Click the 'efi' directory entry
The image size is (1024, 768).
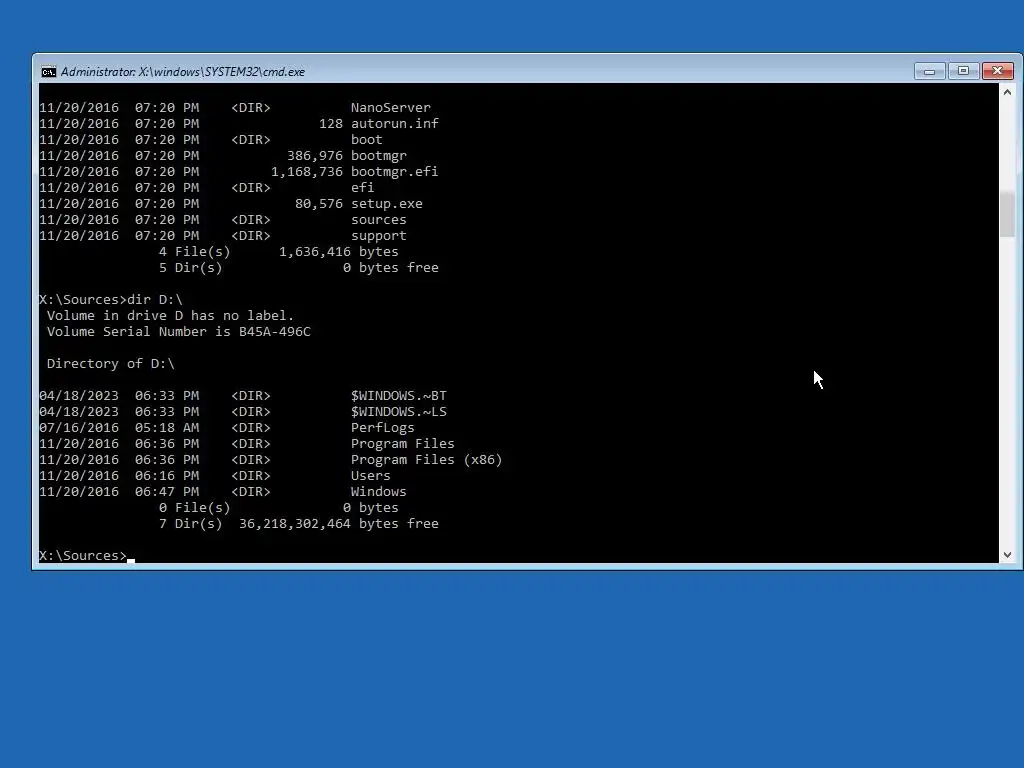362,187
